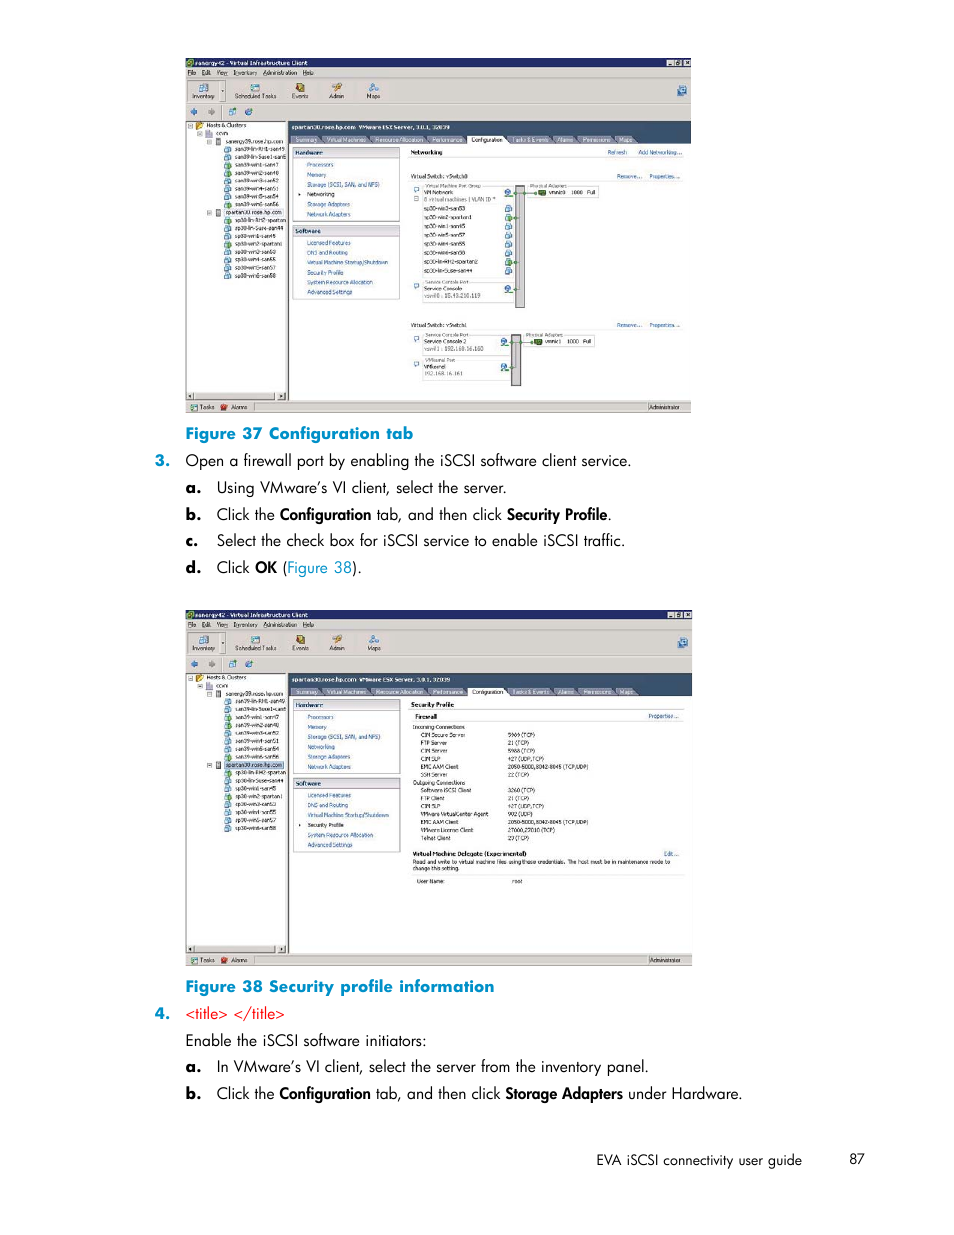This screenshot has width=954, height=1235.
Task: Click Alarms in Figure 38 status bar
Action: pyautogui.click(x=234, y=960)
